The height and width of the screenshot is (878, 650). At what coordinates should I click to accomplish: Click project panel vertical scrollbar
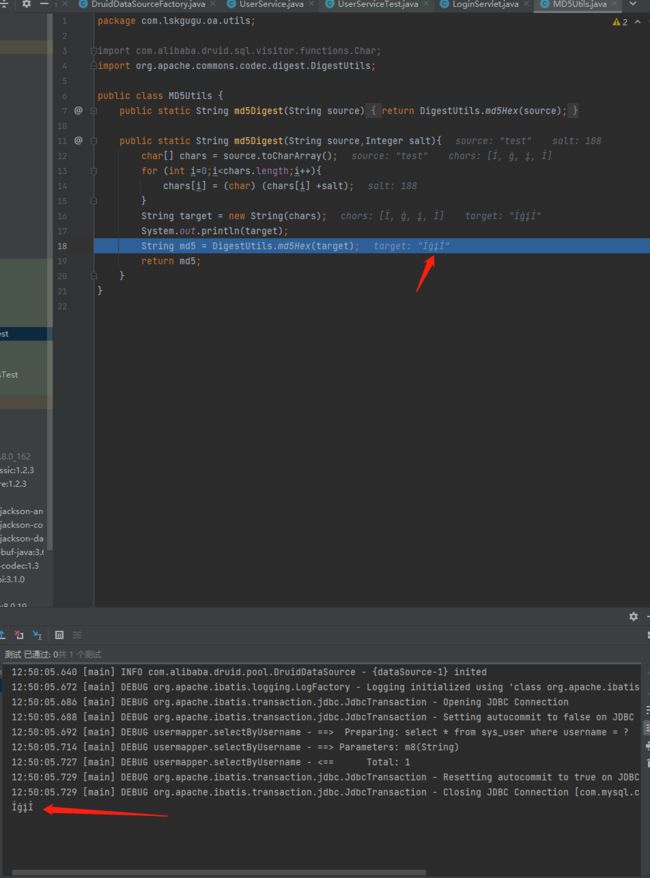tap(50, 280)
